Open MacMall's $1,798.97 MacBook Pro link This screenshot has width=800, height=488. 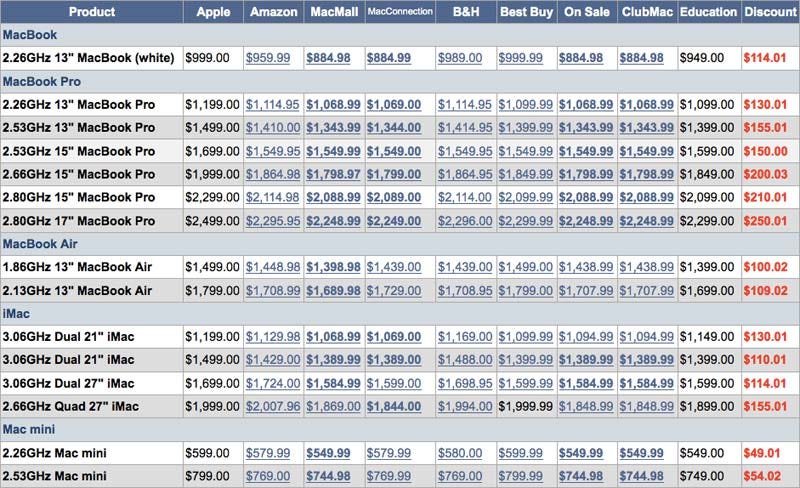[333, 175]
